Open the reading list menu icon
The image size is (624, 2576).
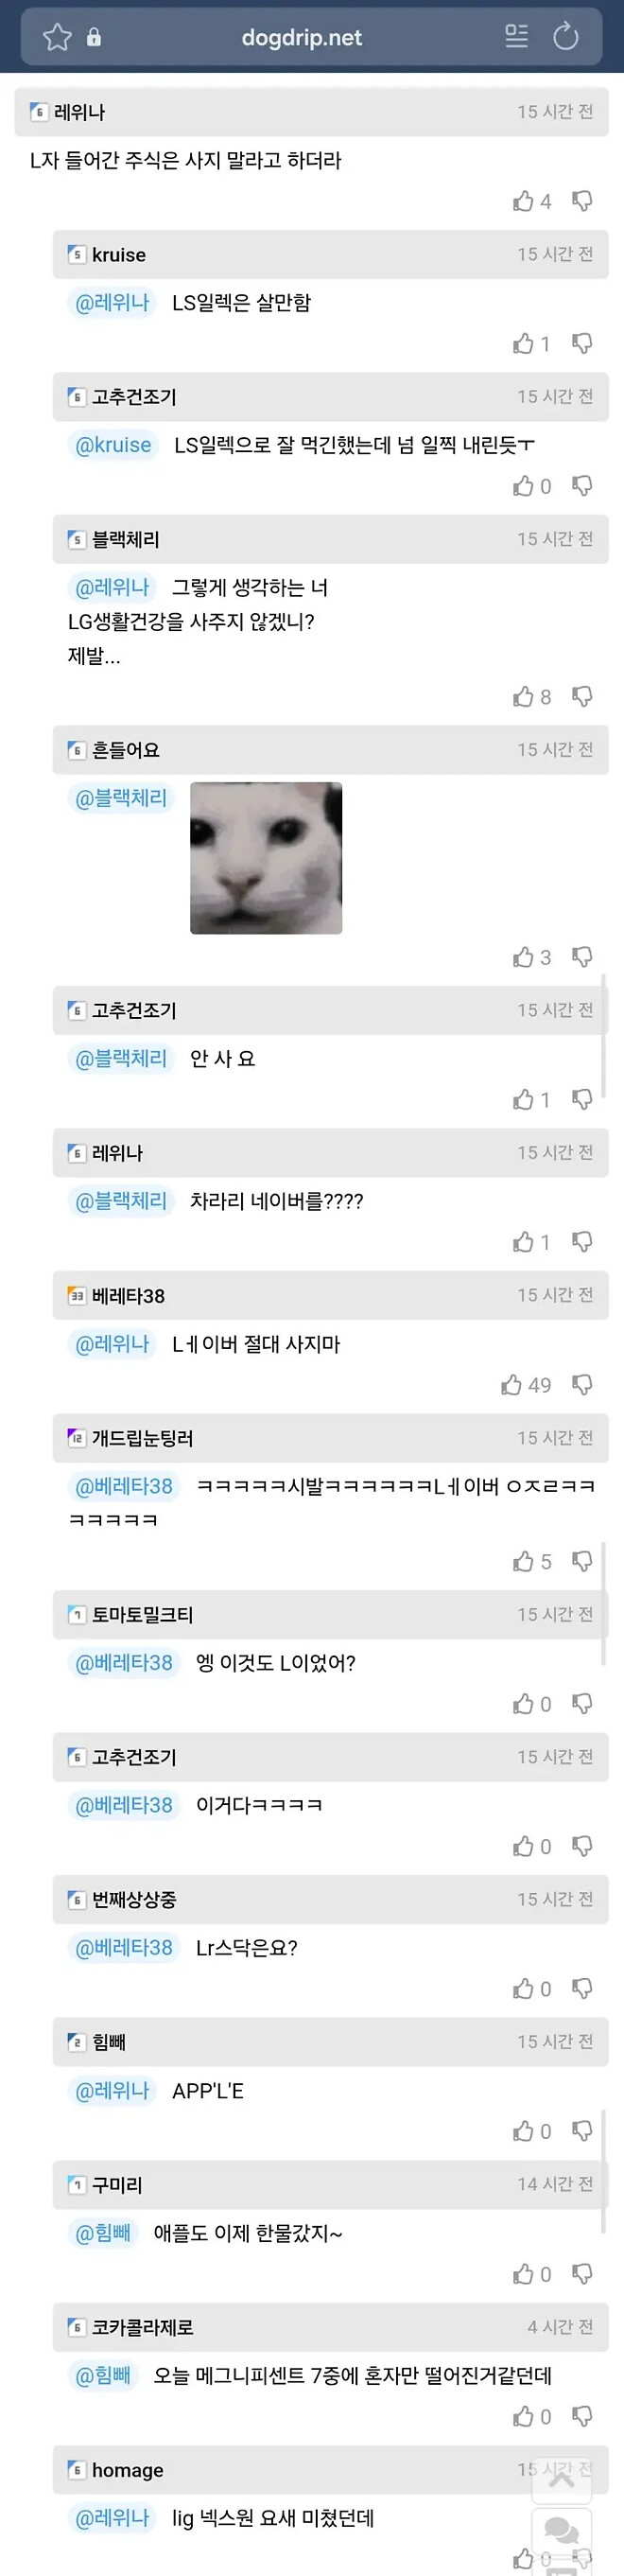pos(516,36)
